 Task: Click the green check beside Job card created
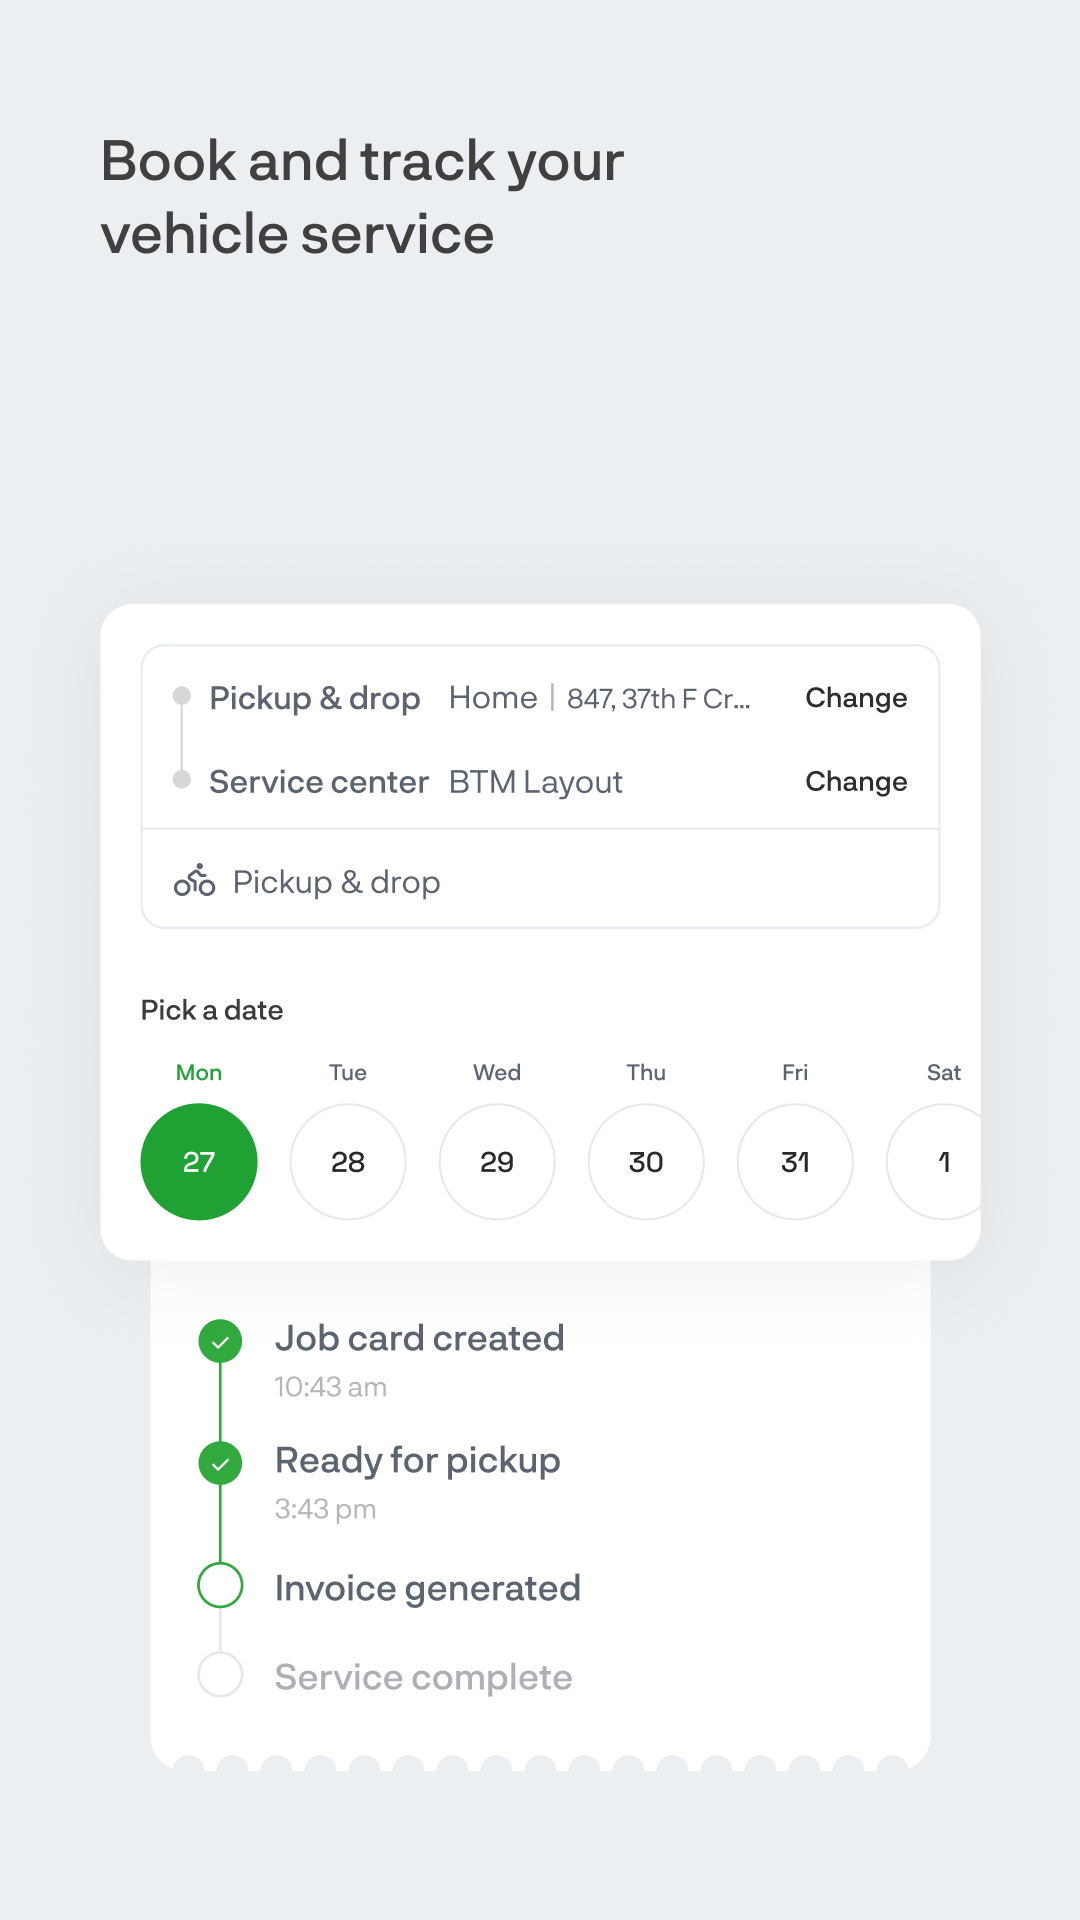[220, 1342]
